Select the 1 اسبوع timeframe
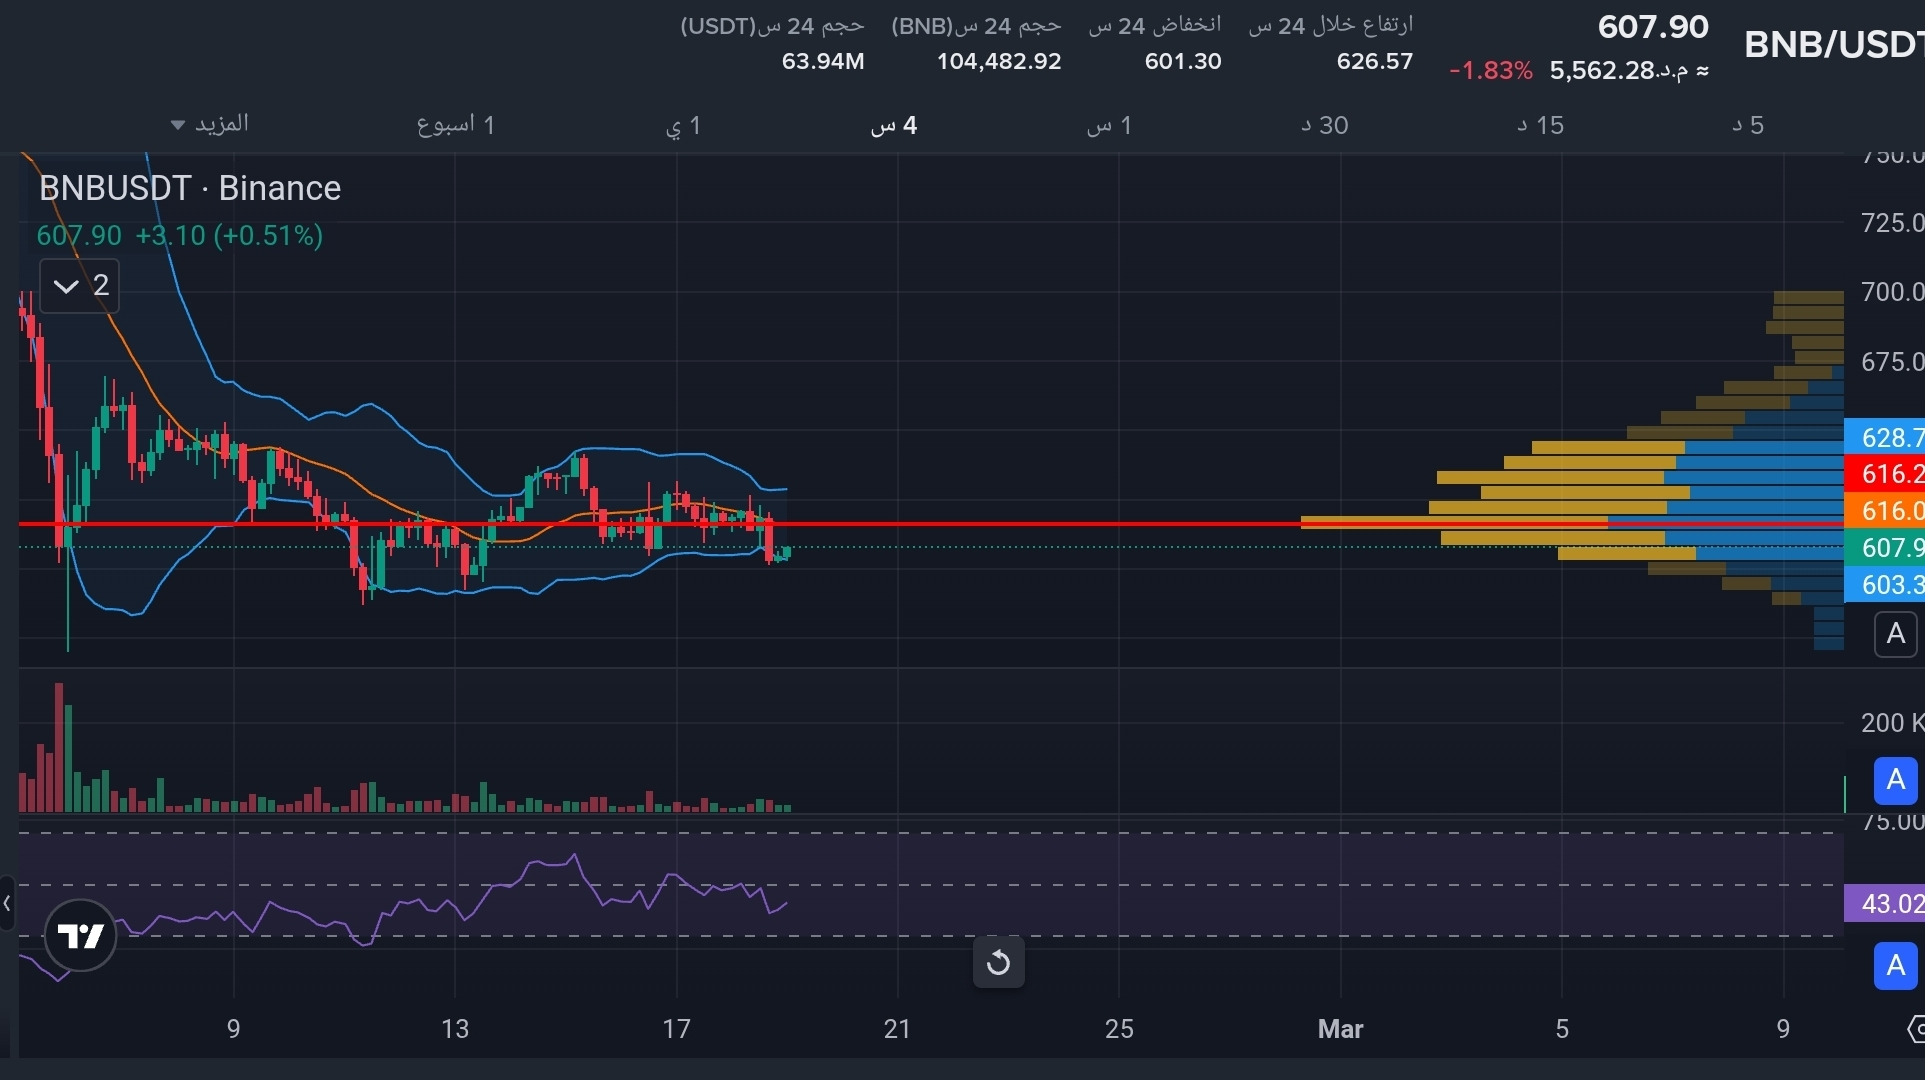Image resolution: width=1925 pixels, height=1080 pixels. [456, 125]
